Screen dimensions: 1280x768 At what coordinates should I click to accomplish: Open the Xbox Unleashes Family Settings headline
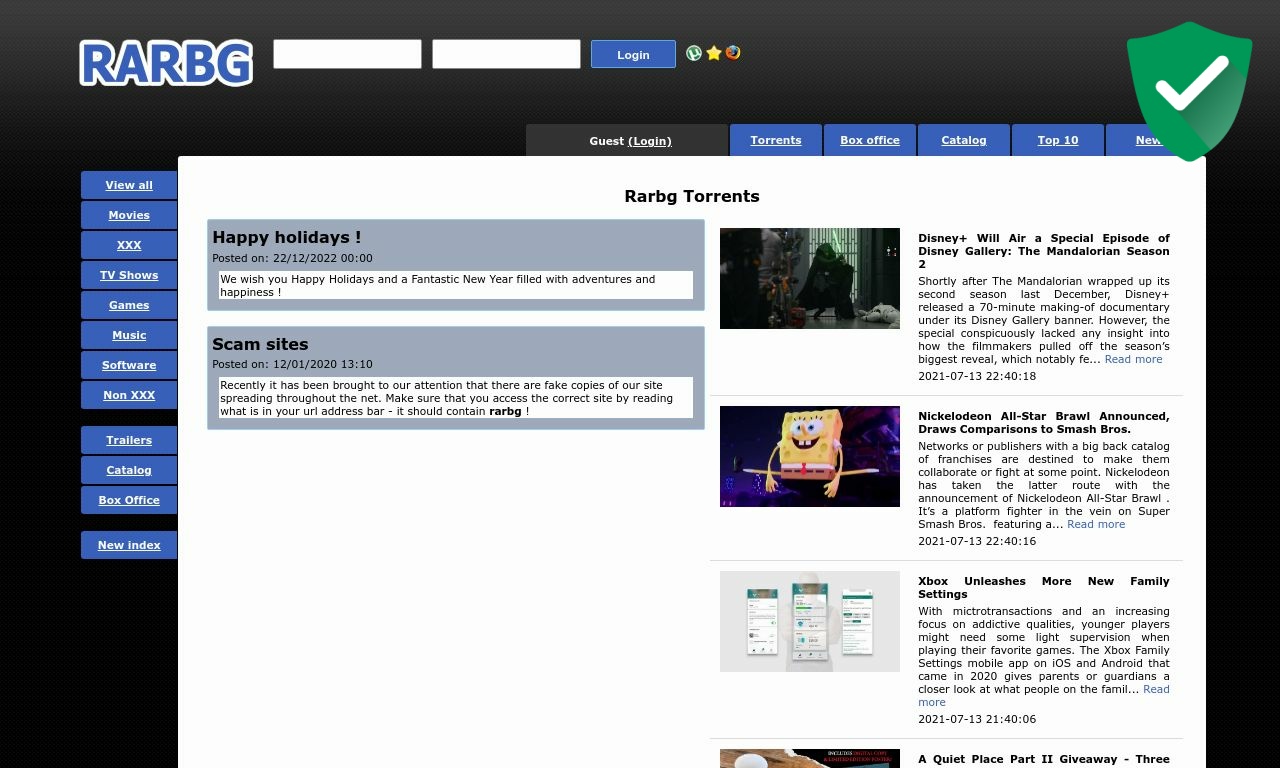(x=1044, y=588)
